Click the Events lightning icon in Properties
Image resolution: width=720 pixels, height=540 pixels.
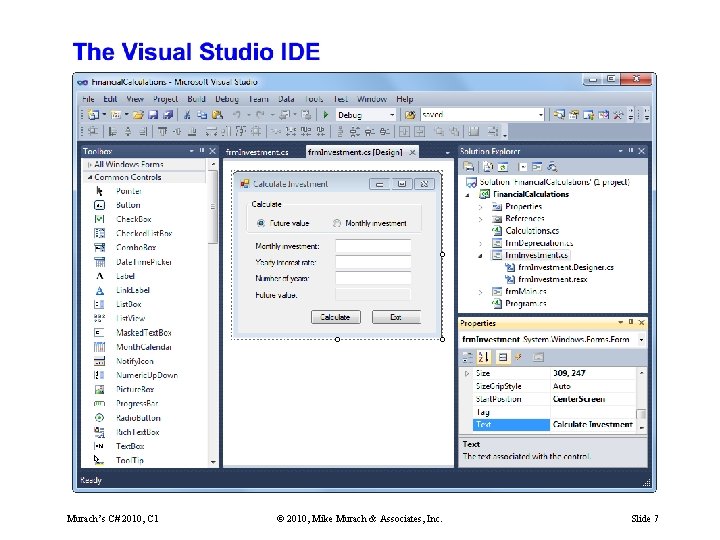pos(518,357)
